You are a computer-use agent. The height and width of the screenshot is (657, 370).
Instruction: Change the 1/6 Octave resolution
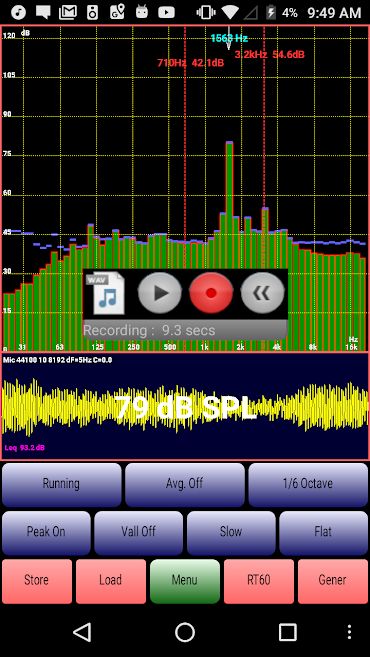(308, 485)
